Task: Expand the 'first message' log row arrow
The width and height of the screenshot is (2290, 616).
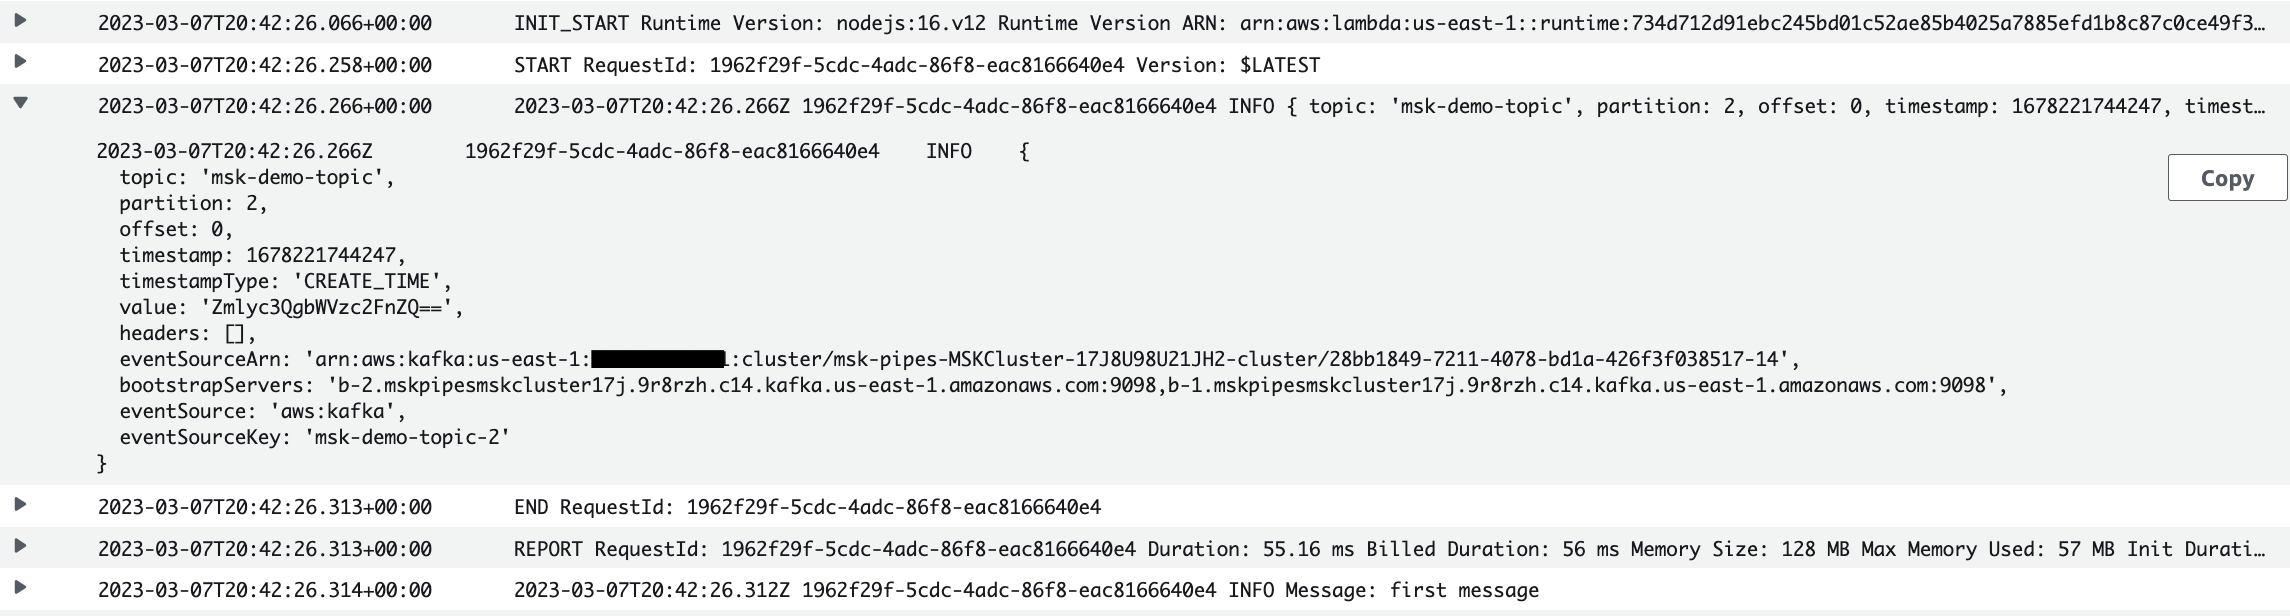Action: click(x=20, y=588)
